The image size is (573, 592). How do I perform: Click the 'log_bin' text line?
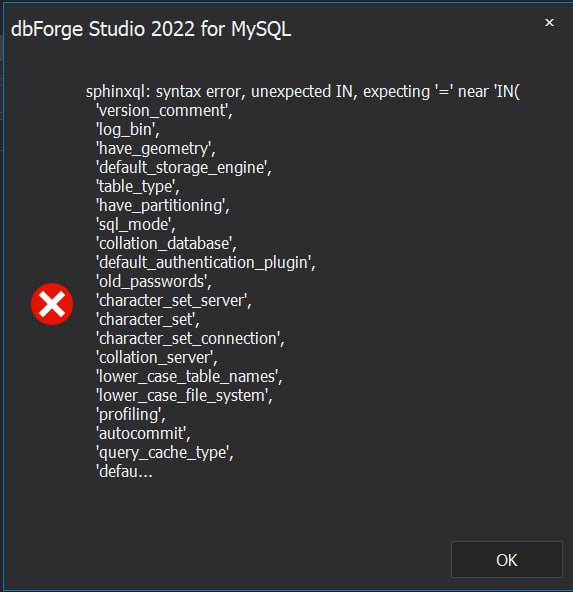(x=128, y=130)
